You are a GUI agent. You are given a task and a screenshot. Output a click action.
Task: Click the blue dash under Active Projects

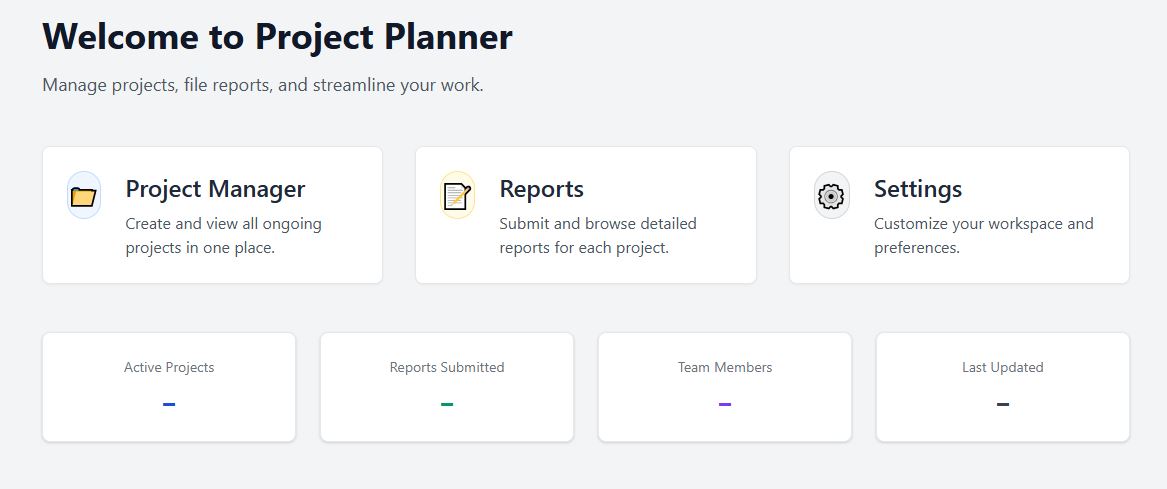169,404
